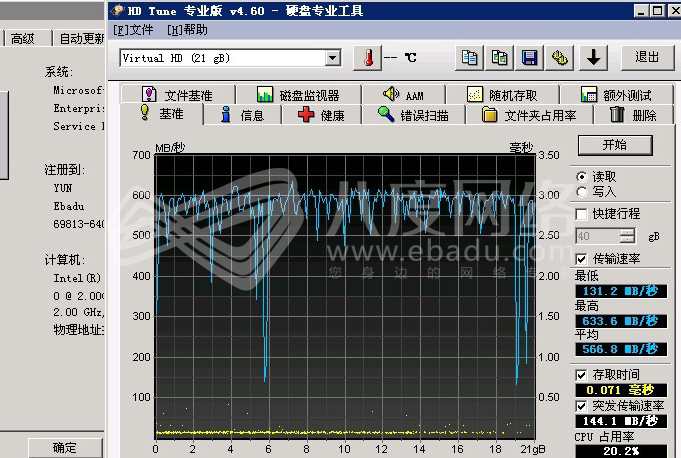Select the 读取 read radio button
The height and width of the screenshot is (458, 681).
pos(582,177)
